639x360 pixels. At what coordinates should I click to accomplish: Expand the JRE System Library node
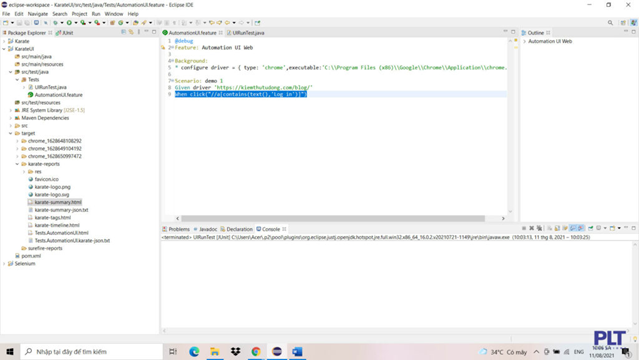pos(11,110)
